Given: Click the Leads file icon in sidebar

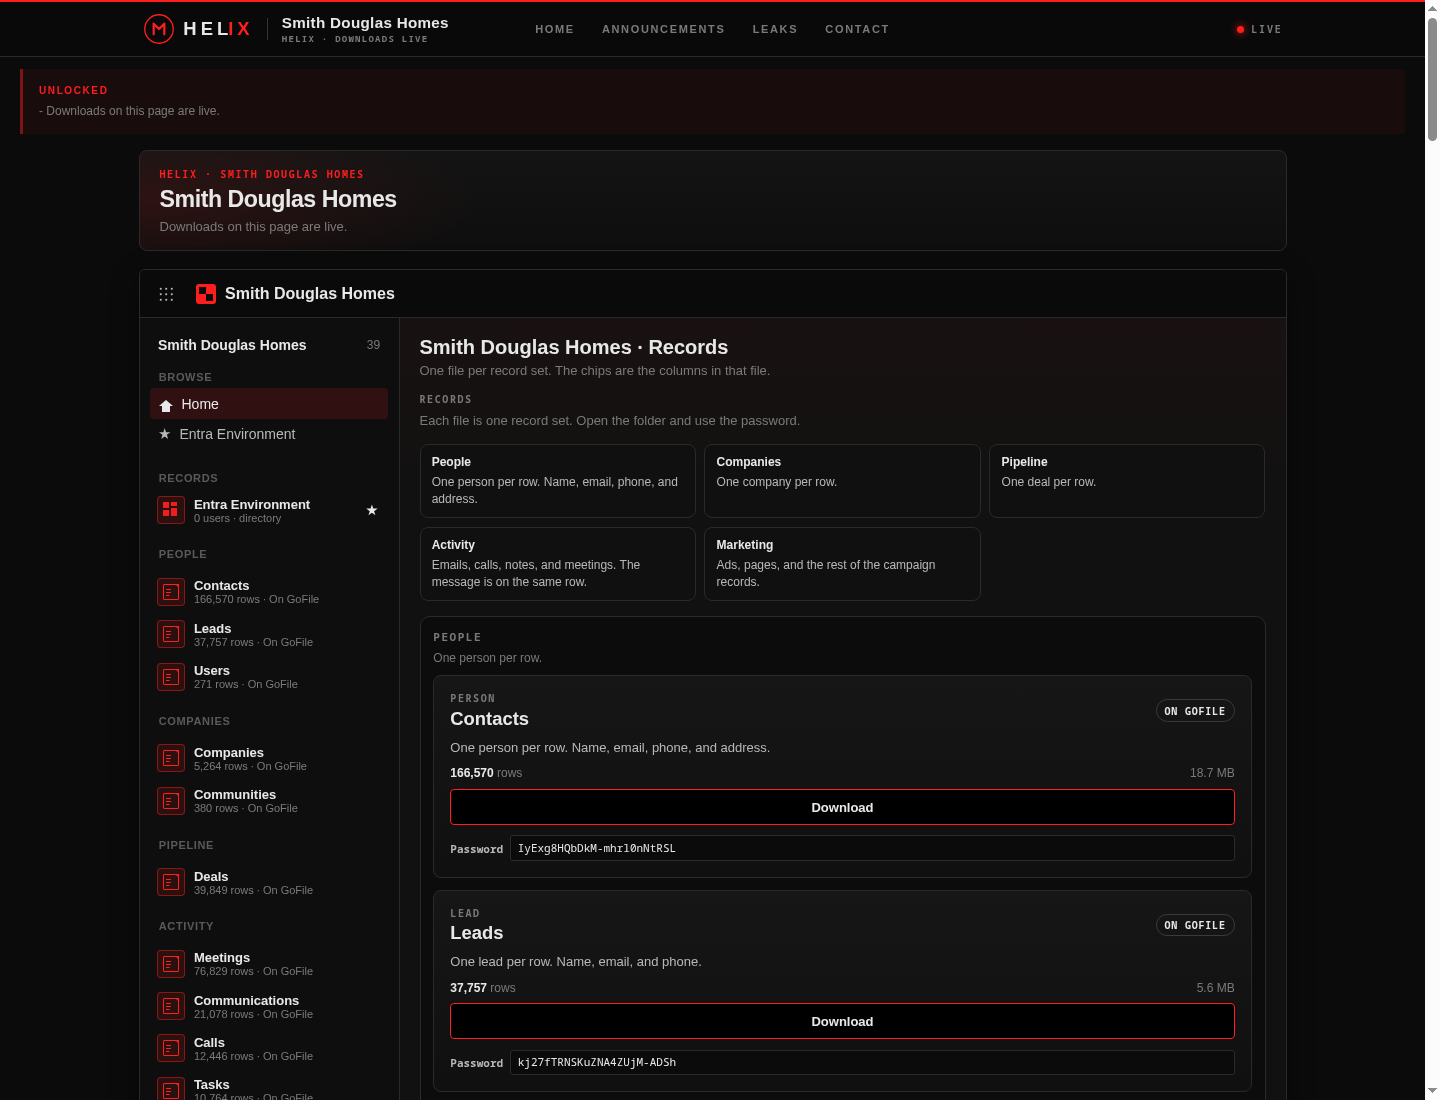Looking at the screenshot, I should pos(171,634).
